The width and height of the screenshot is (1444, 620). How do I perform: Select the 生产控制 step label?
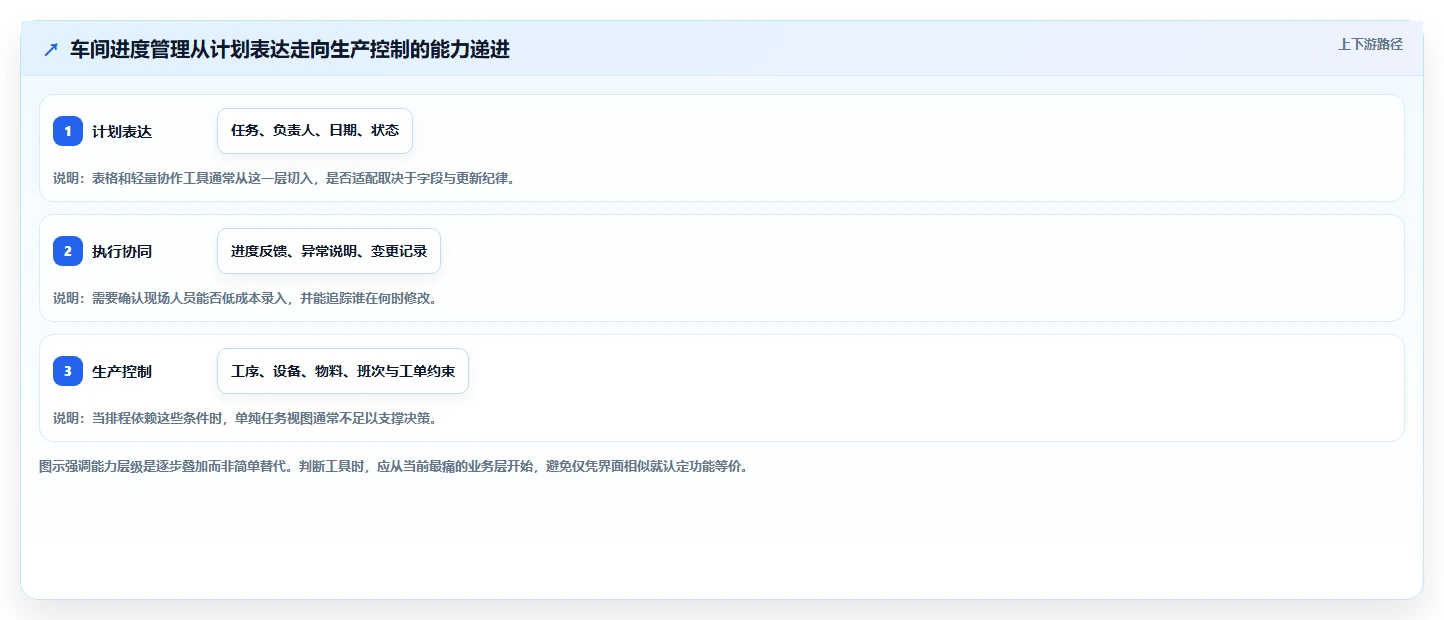[122, 372]
